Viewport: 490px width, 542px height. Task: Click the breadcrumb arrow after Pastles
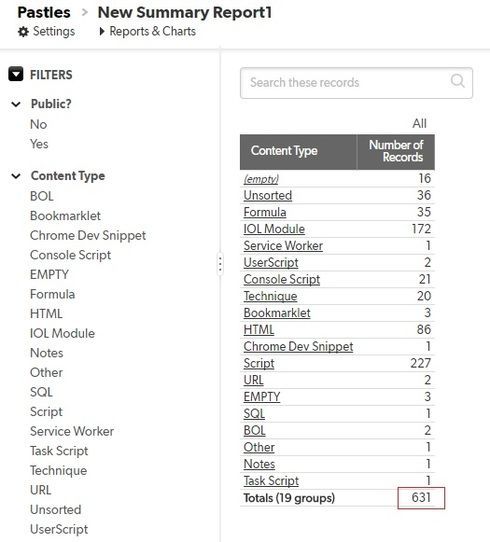pos(85,12)
